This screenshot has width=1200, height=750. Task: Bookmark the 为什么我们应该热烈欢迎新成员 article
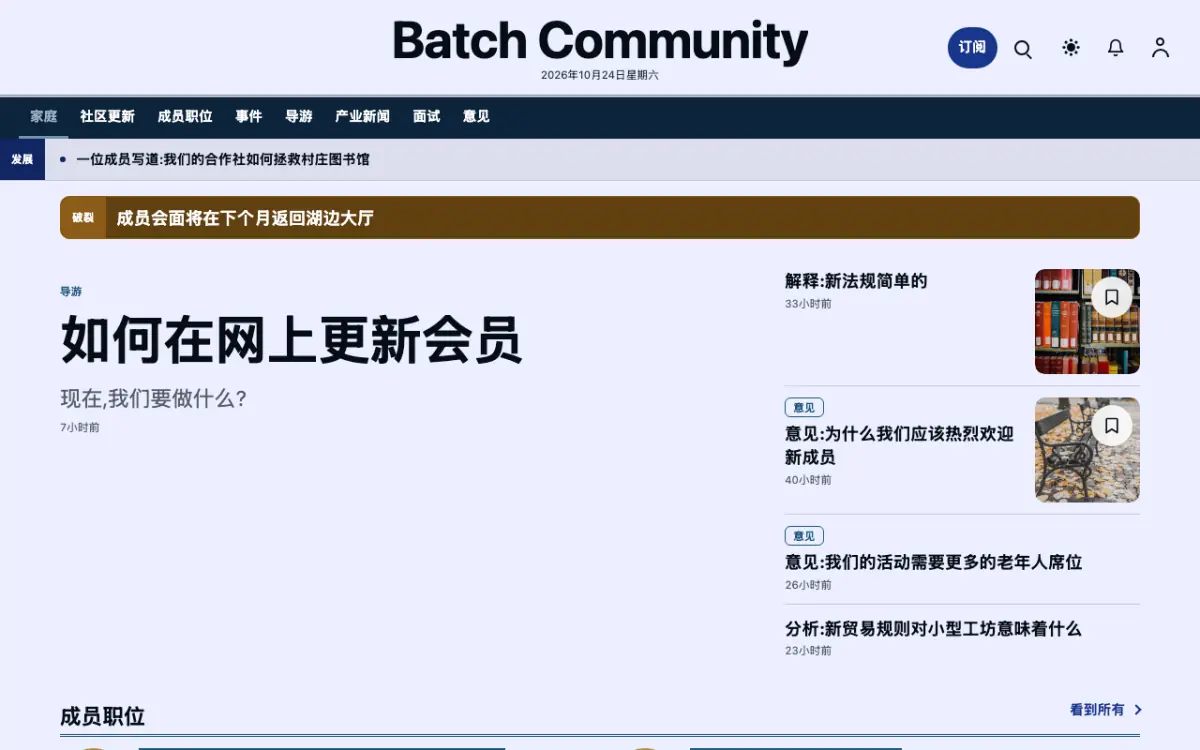tap(1112, 426)
